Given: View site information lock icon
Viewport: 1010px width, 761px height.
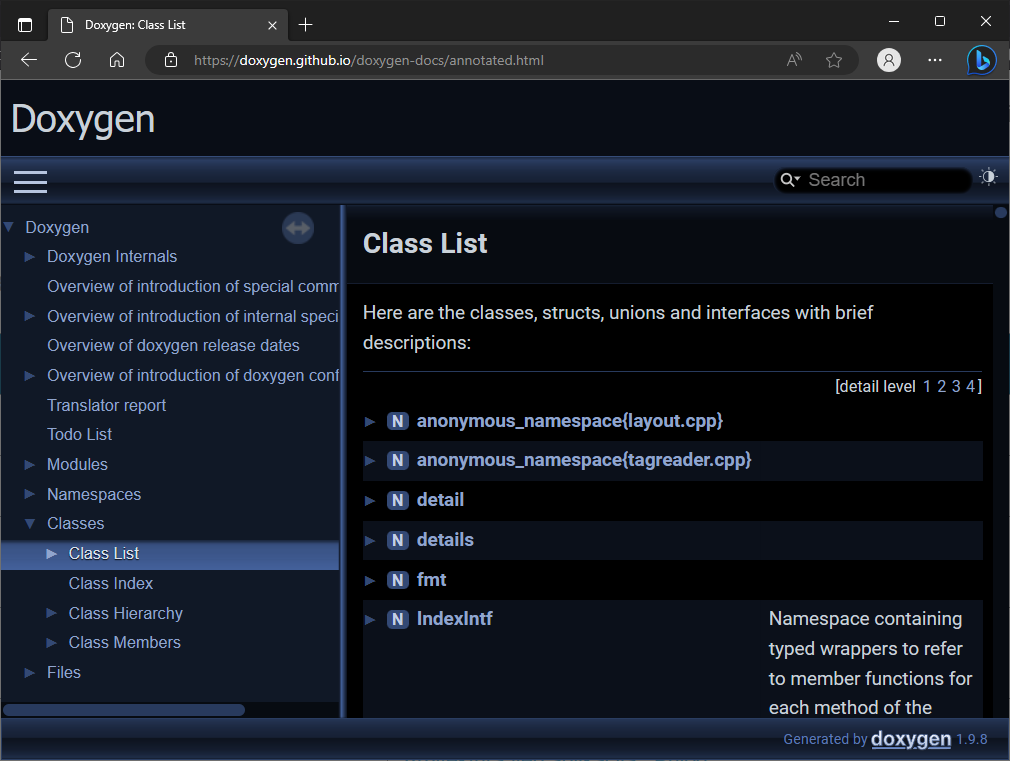Looking at the screenshot, I should point(171,60).
